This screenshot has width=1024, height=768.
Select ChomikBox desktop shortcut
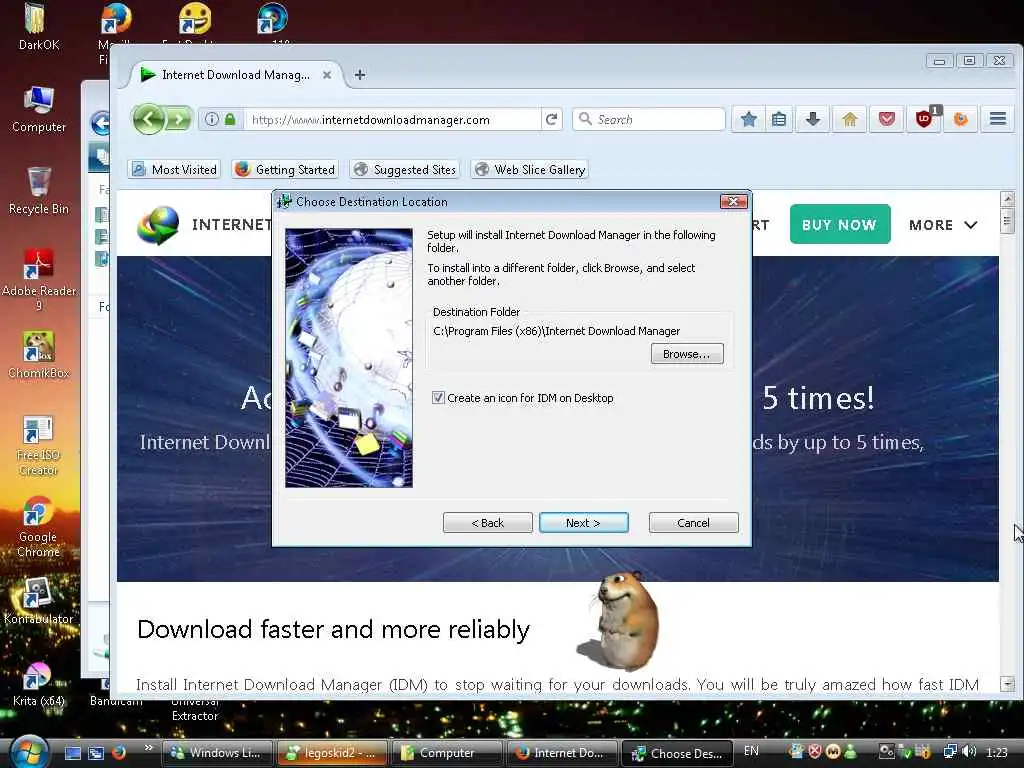[39, 355]
